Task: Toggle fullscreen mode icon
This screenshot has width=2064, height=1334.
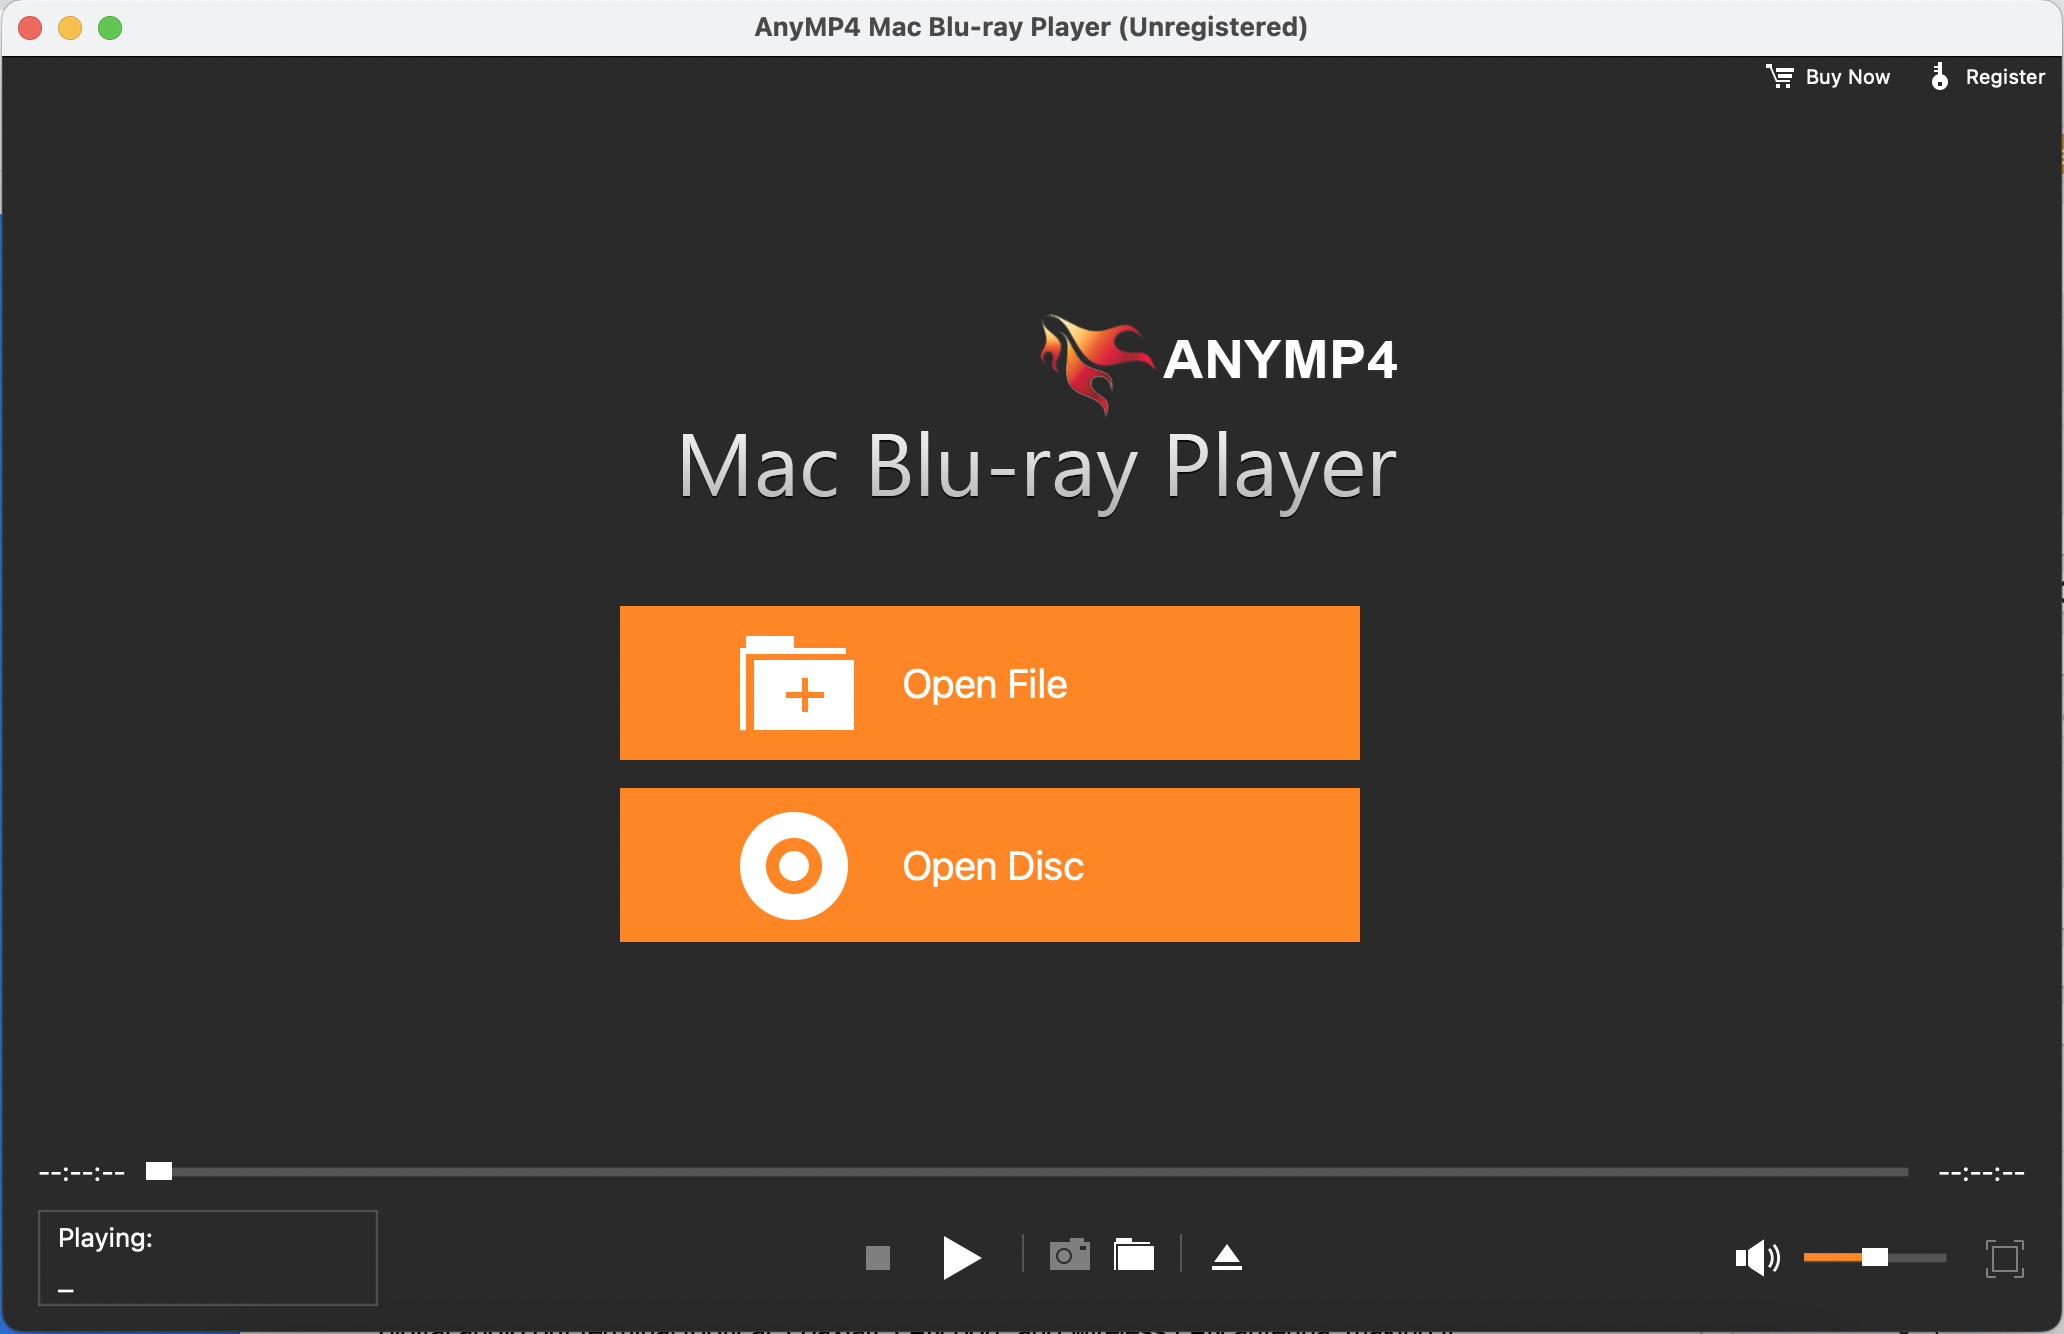Action: click(x=2004, y=1258)
